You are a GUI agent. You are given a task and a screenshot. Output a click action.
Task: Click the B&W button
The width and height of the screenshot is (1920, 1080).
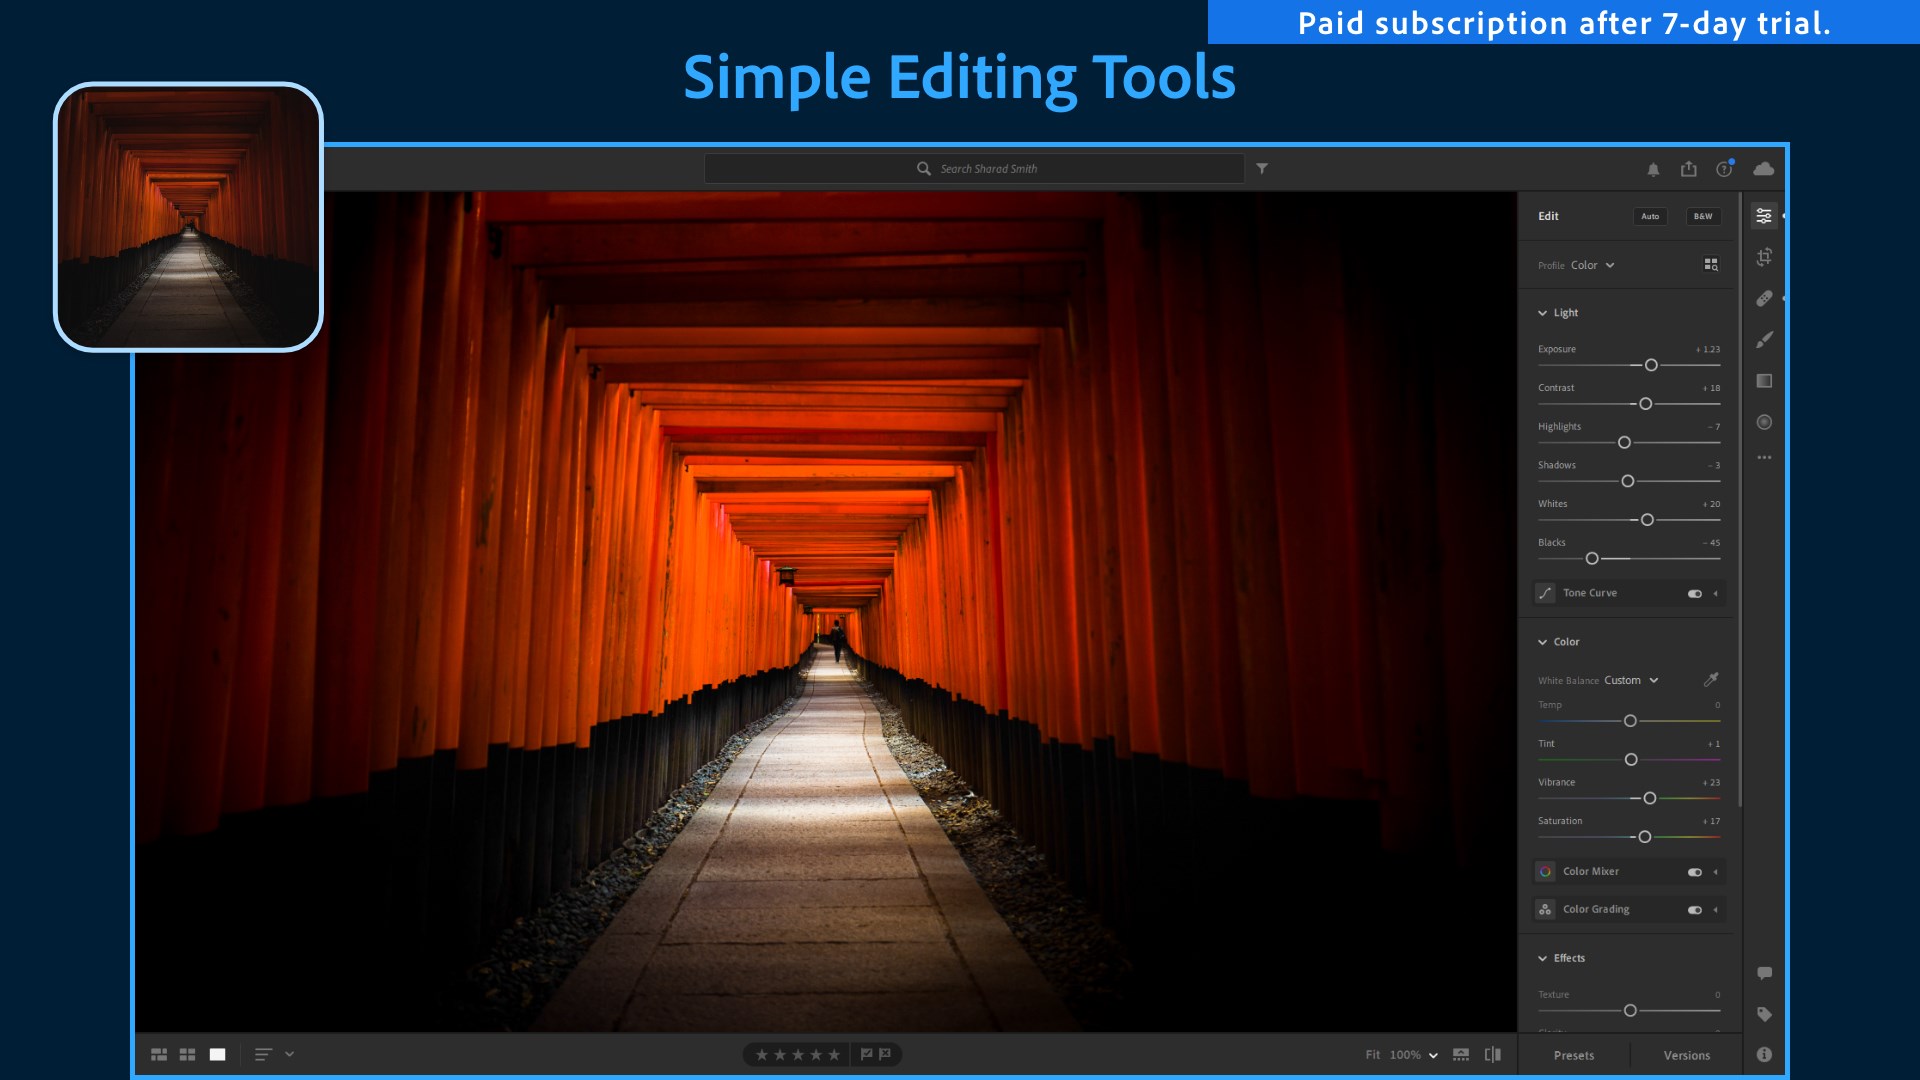coord(1703,216)
